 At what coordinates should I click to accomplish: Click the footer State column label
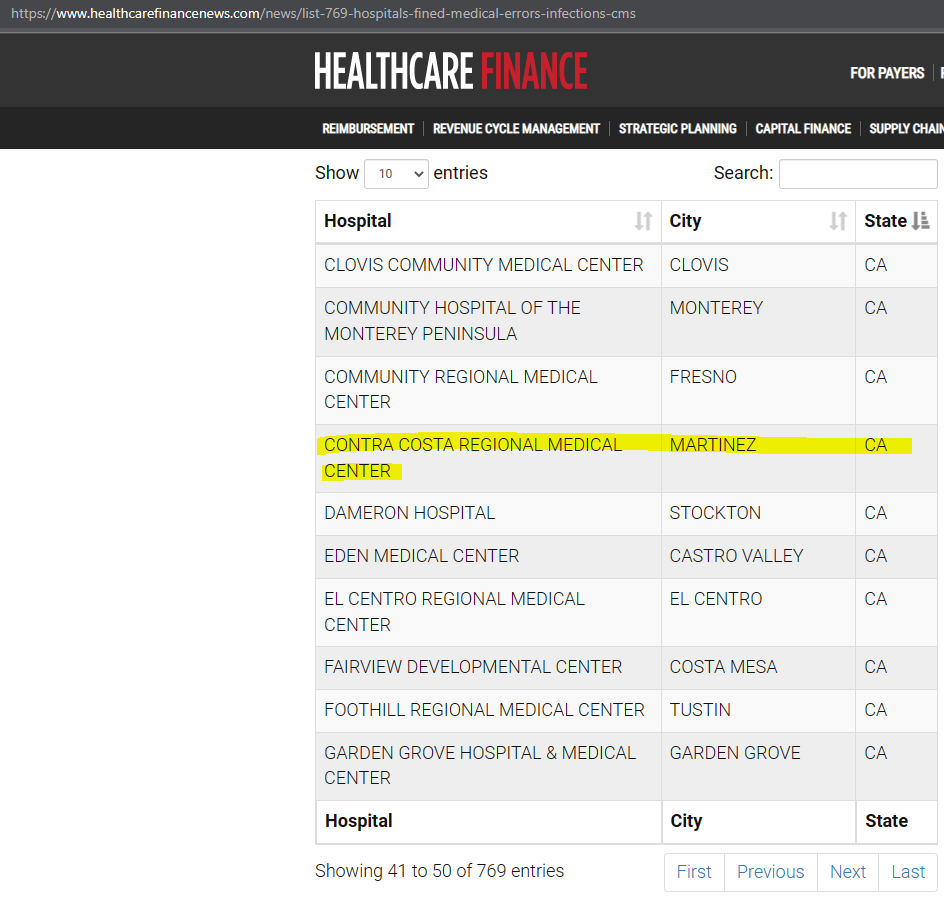(887, 821)
